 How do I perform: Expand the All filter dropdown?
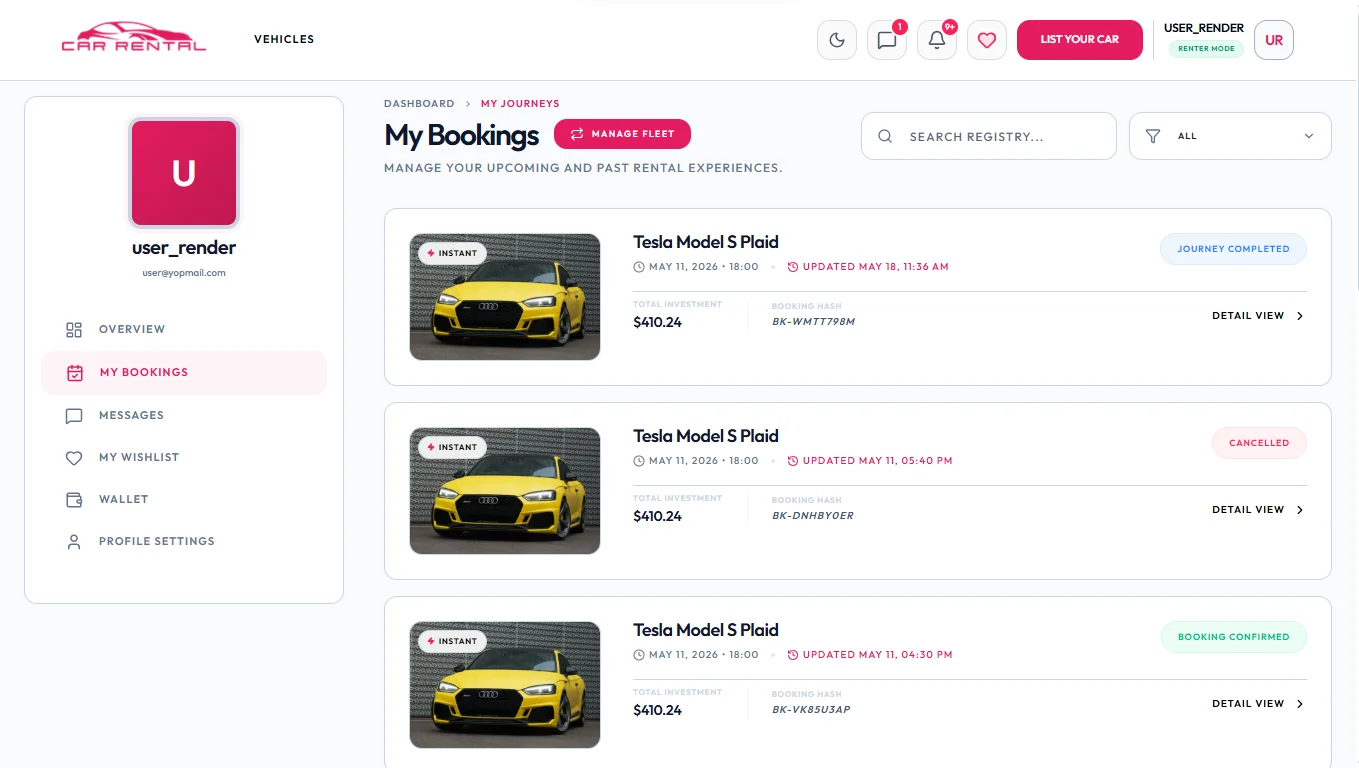(x=1230, y=136)
